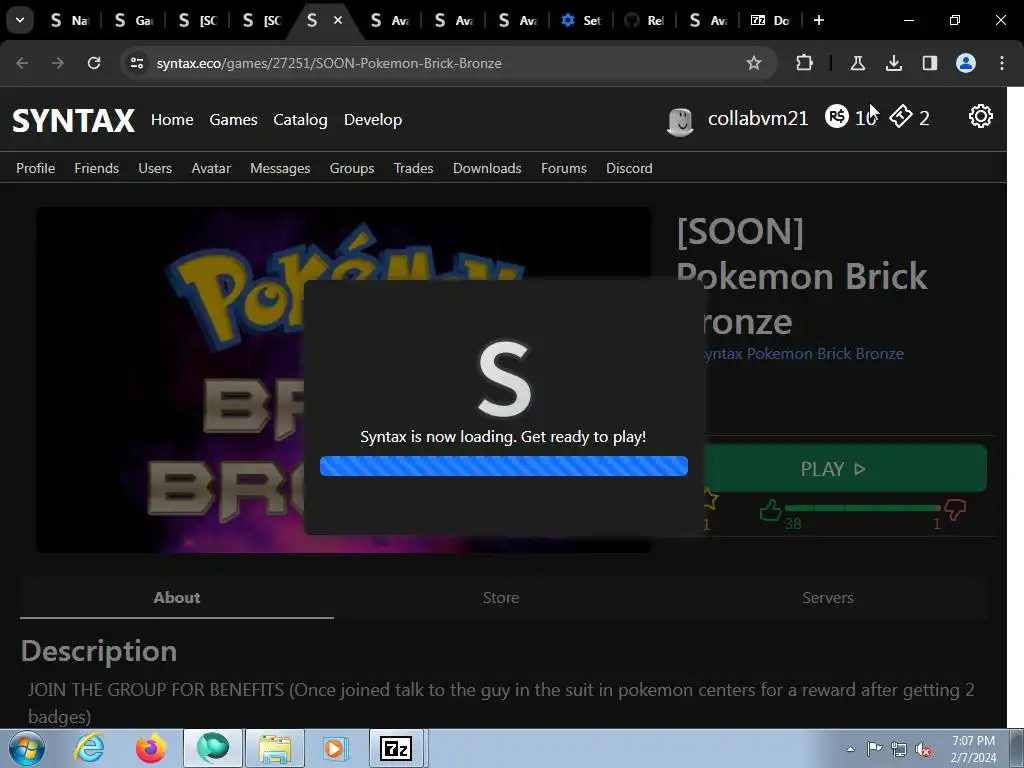Click the blue loading progress bar

tap(504, 466)
